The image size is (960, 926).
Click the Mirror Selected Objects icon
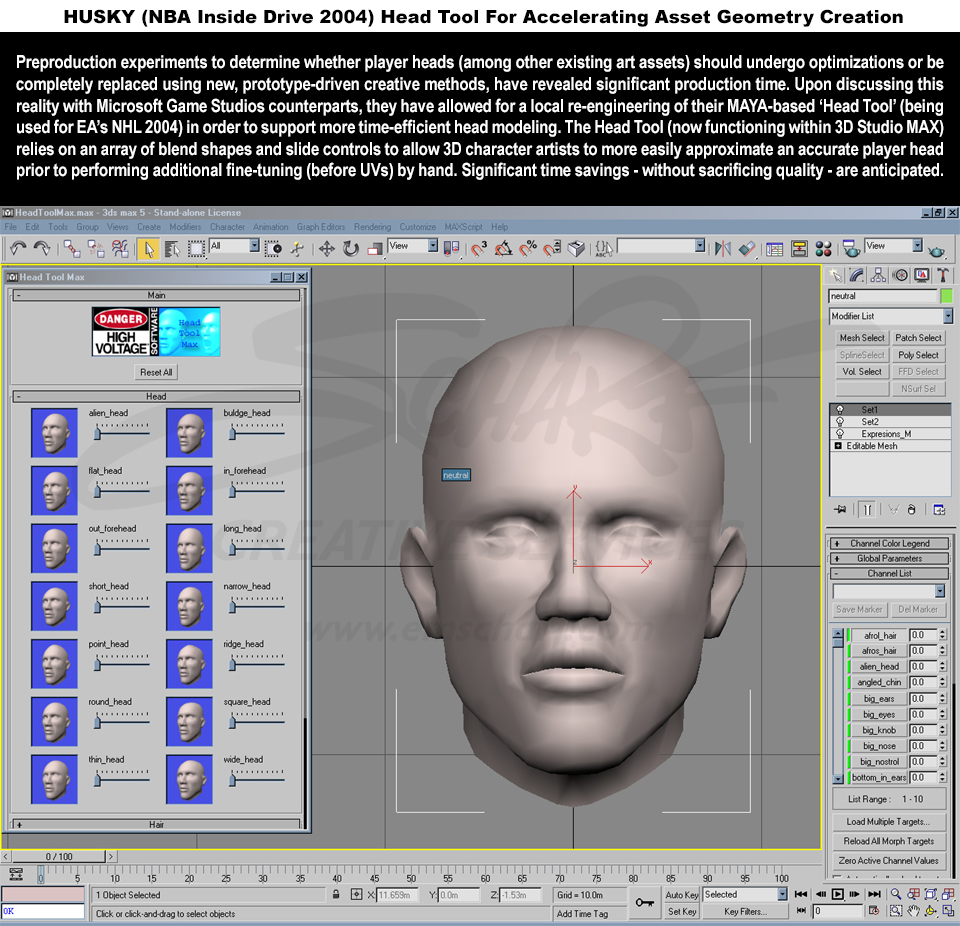[x=722, y=249]
